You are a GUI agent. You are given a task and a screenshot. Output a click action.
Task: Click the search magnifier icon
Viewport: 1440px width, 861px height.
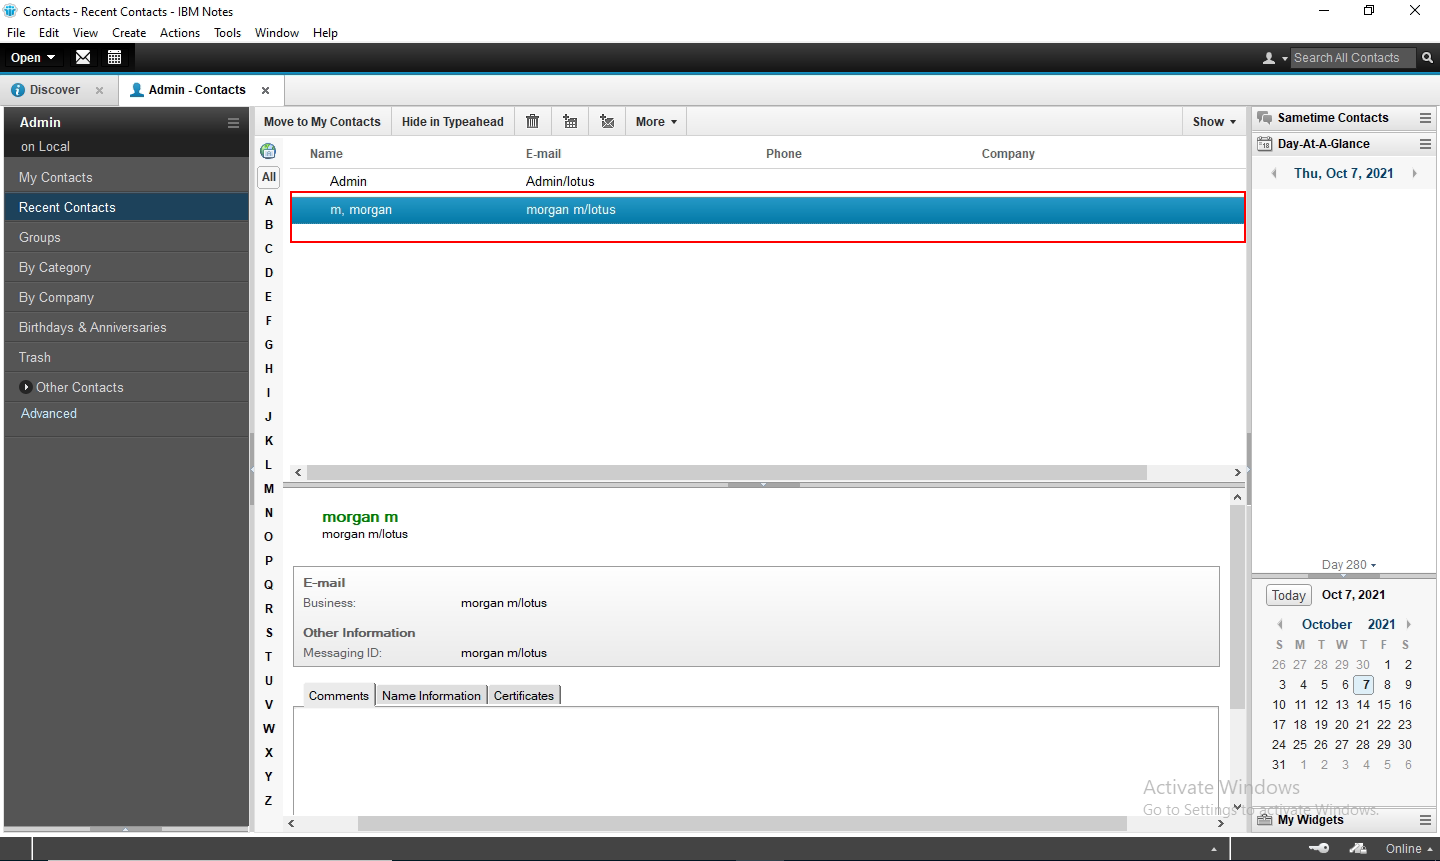coord(1427,58)
